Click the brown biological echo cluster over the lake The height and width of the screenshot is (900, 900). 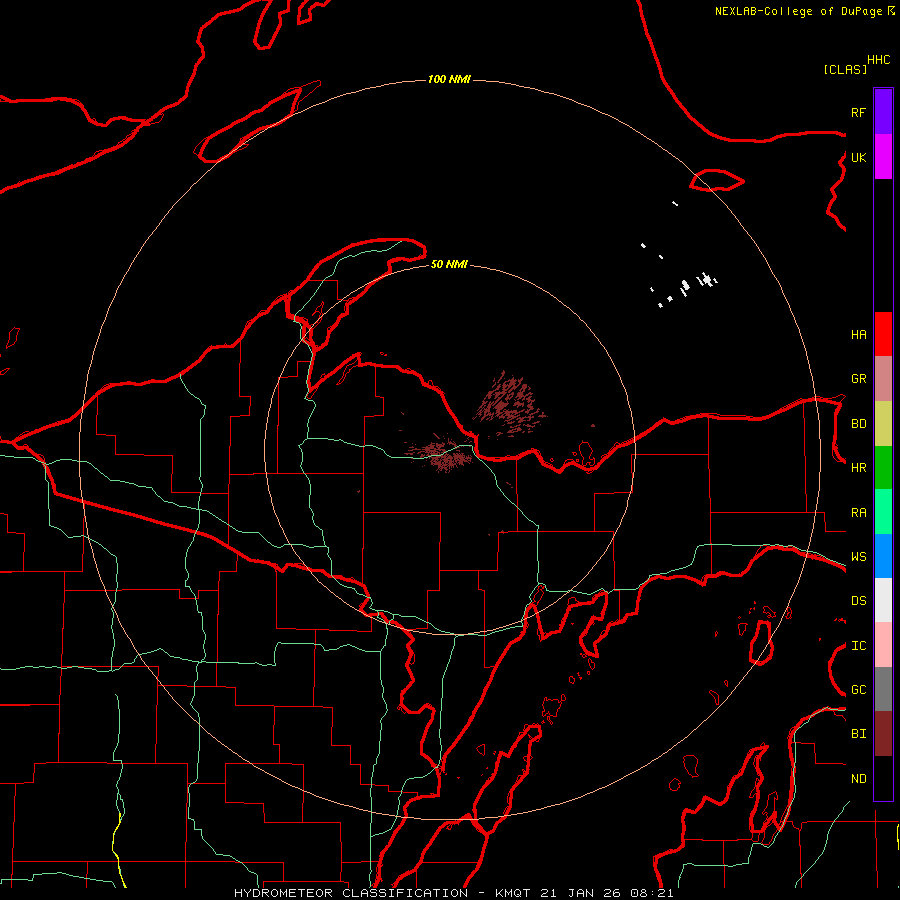[509, 404]
